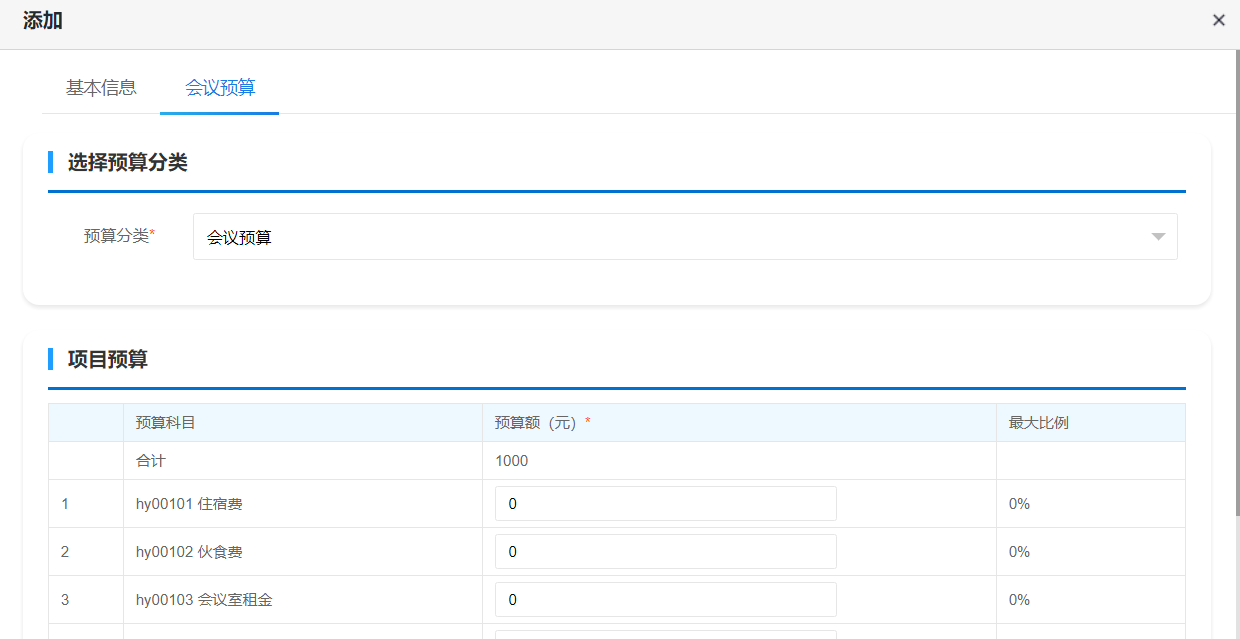The image size is (1240, 639).
Task: Click the 最大比例 column header
Action: pyautogui.click(x=1038, y=423)
